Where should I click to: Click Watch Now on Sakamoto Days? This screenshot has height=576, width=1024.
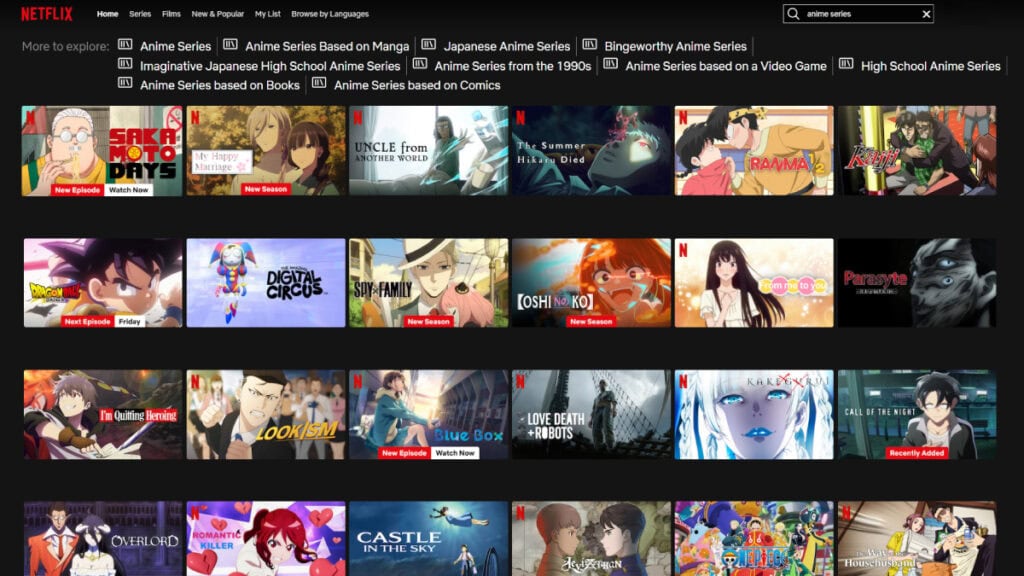(x=129, y=190)
